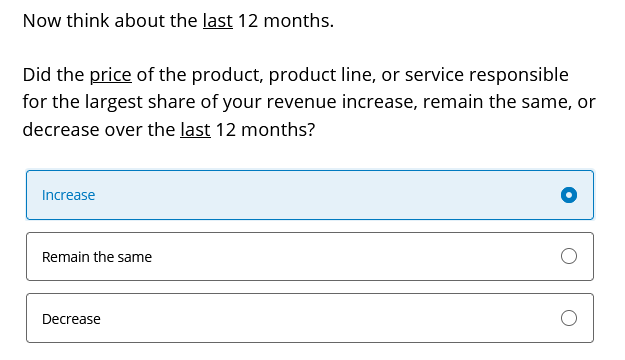This screenshot has width=625, height=360.
Task: Choose the Remain the same radio circle
Action: pos(568,256)
